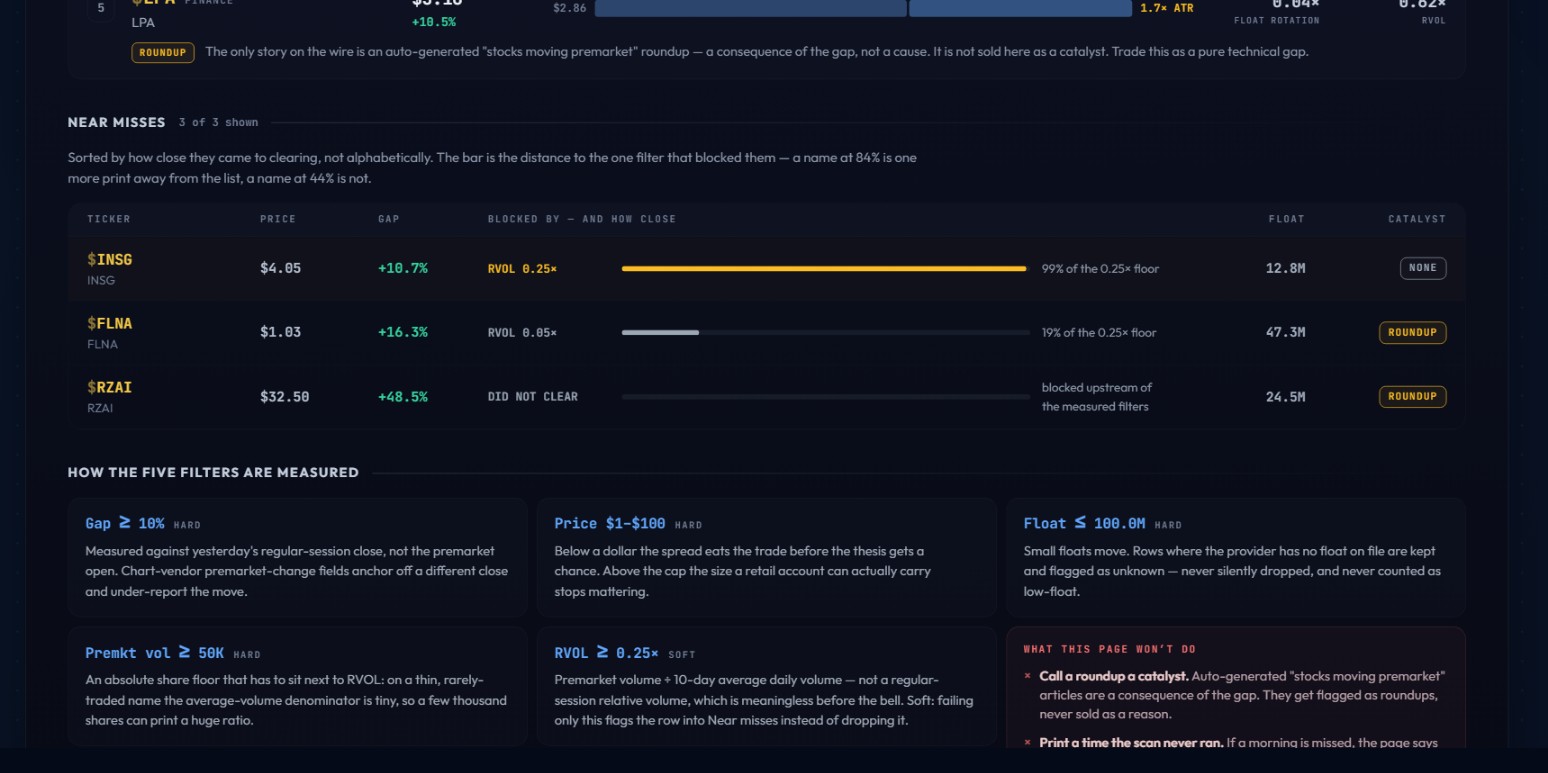Open the $INSG ticker link
Image resolution: width=1548 pixels, height=773 pixels.
pos(109,259)
